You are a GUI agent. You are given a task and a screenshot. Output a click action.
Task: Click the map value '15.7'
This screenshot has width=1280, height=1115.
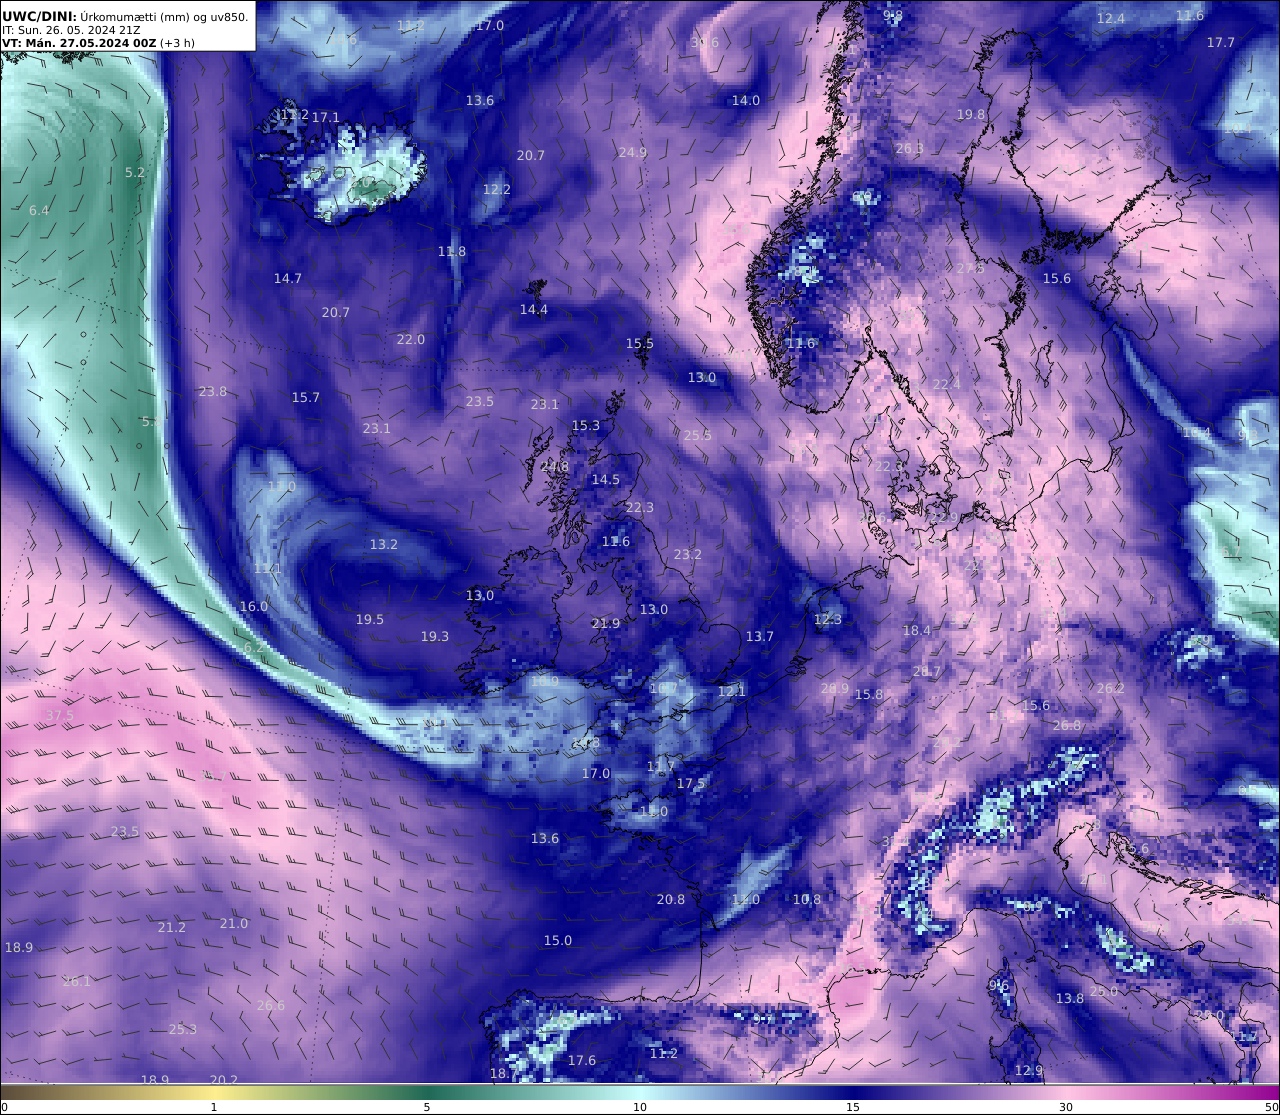[x=306, y=397]
